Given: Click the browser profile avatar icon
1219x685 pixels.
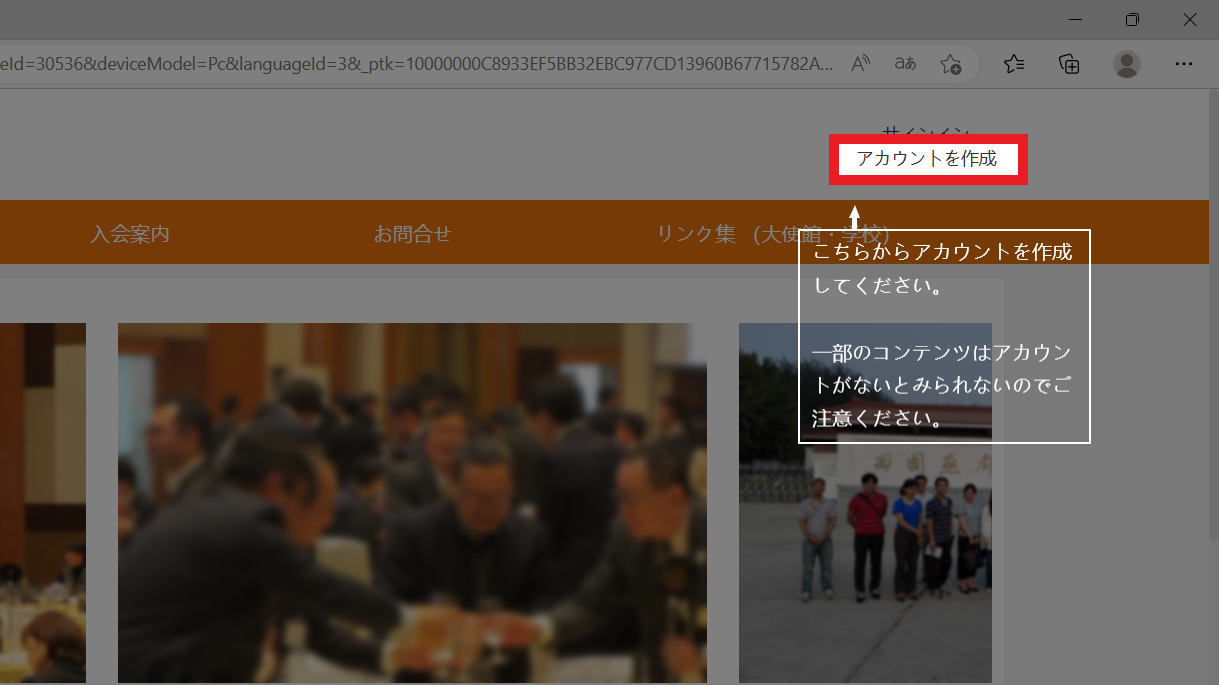Looking at the screenshot, I should point(1127,64).
